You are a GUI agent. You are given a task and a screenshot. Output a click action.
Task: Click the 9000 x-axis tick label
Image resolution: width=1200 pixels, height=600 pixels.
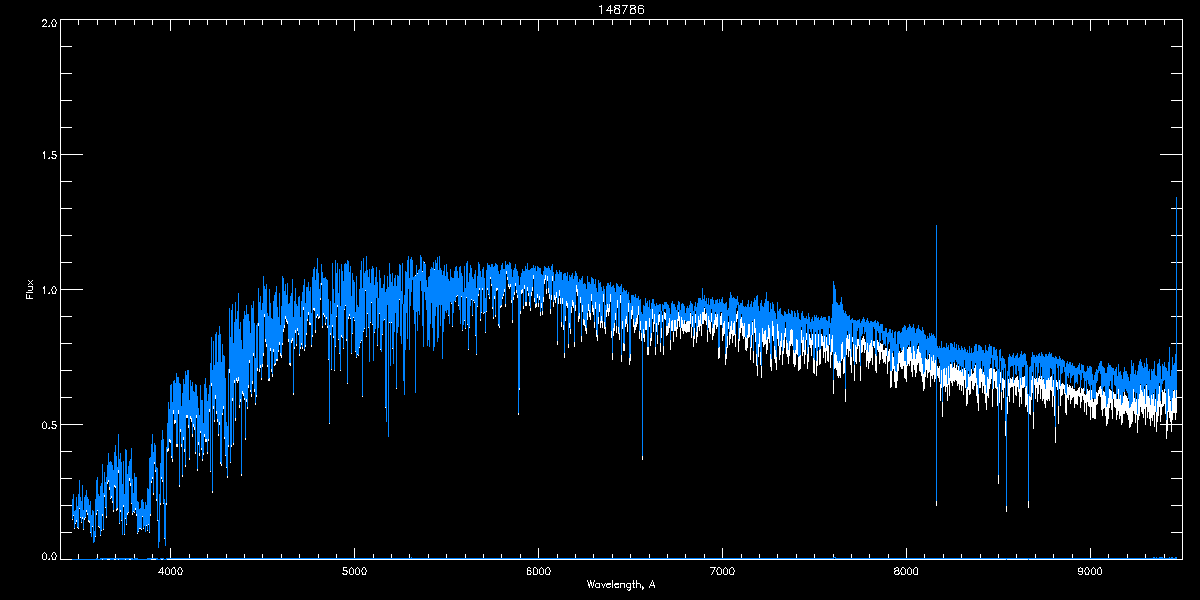(x=1089, y=572)
